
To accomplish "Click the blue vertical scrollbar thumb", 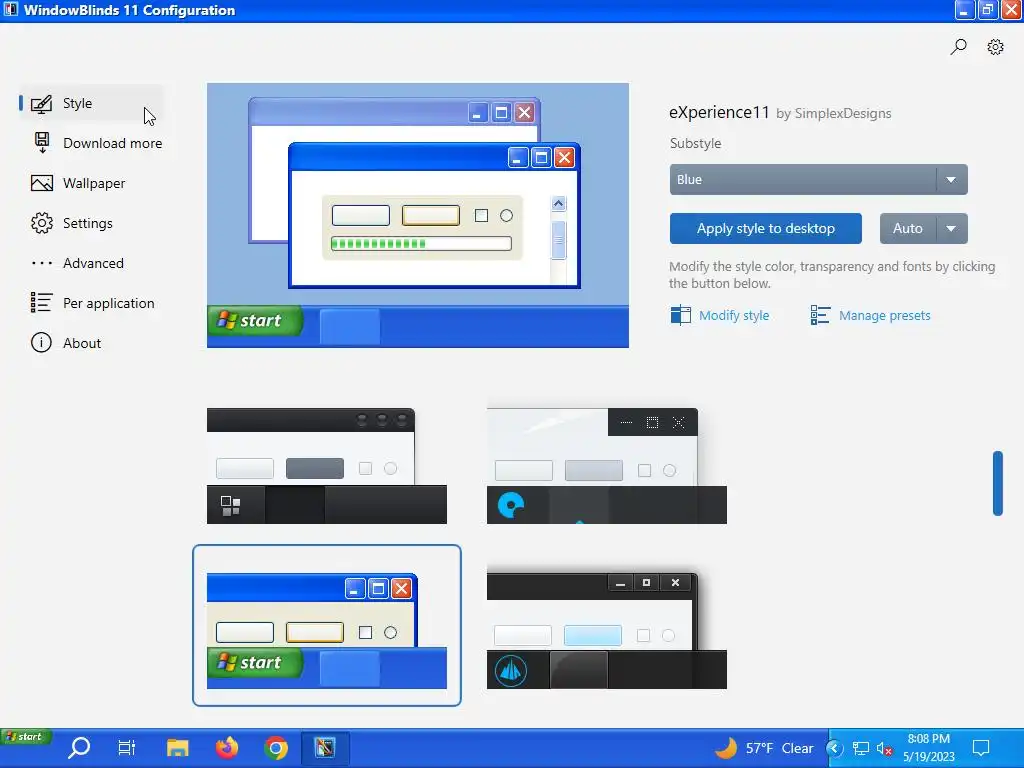I will coord(998,483).
